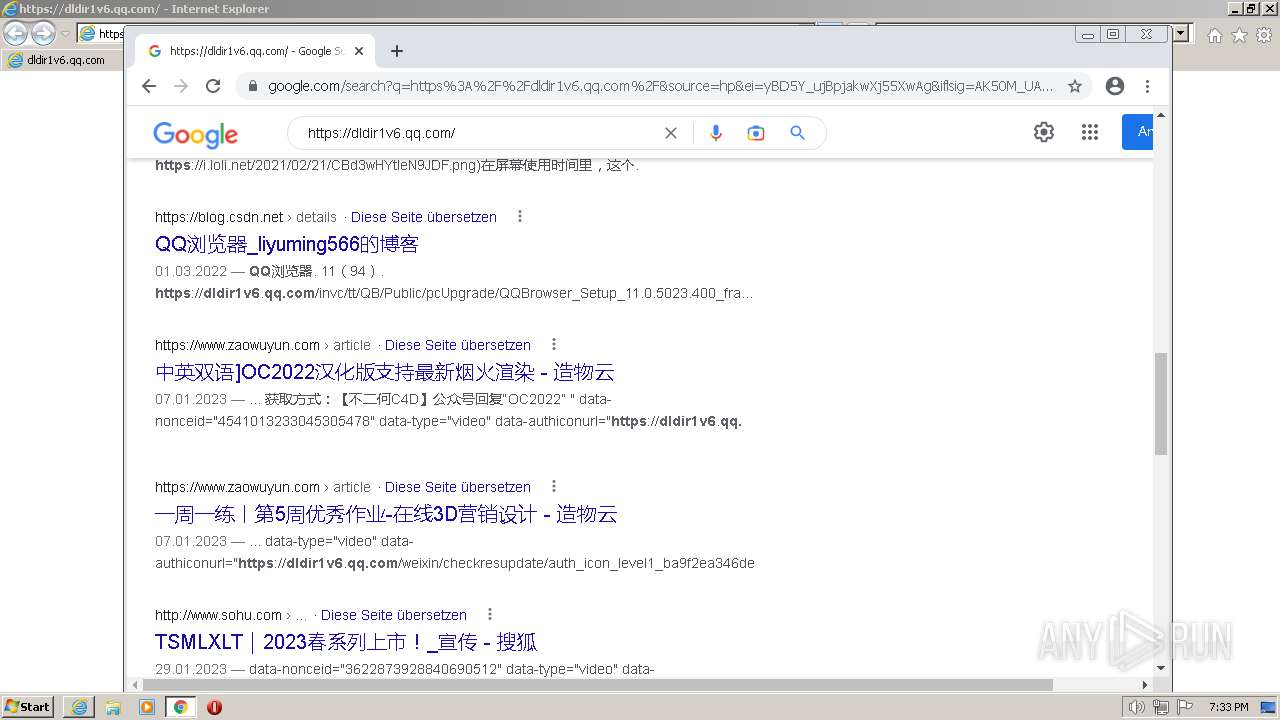Screen dimensions: 1280x720
Task: Open Internet Explorer favorites star
Action: click(1239, 35)
